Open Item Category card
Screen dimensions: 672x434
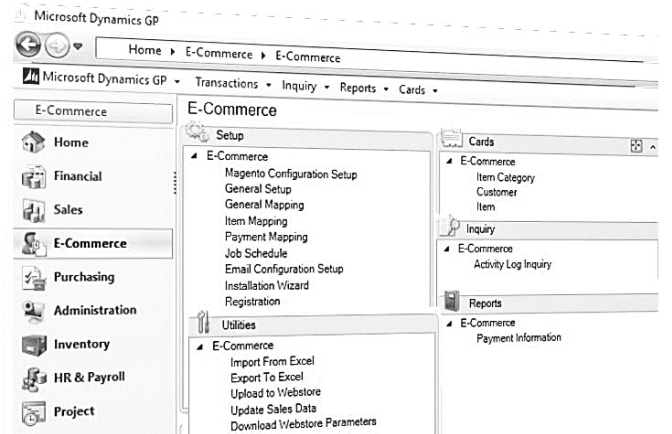tap(505, 177)
